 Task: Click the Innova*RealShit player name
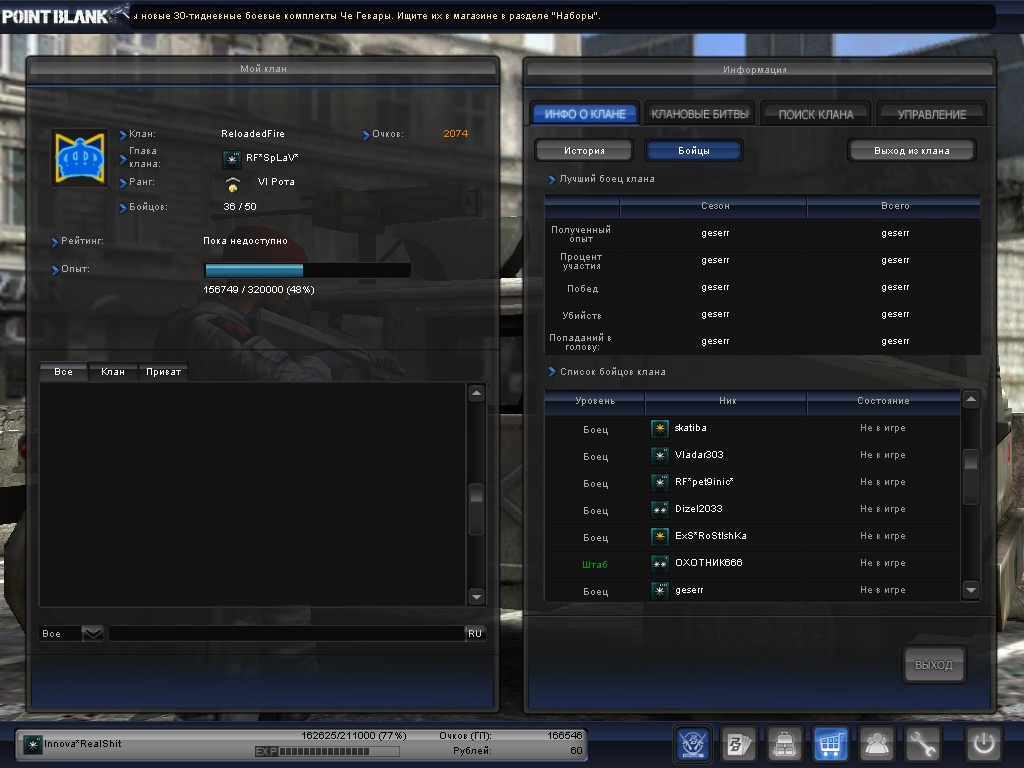pyautogui.click(x=82, y=744)
